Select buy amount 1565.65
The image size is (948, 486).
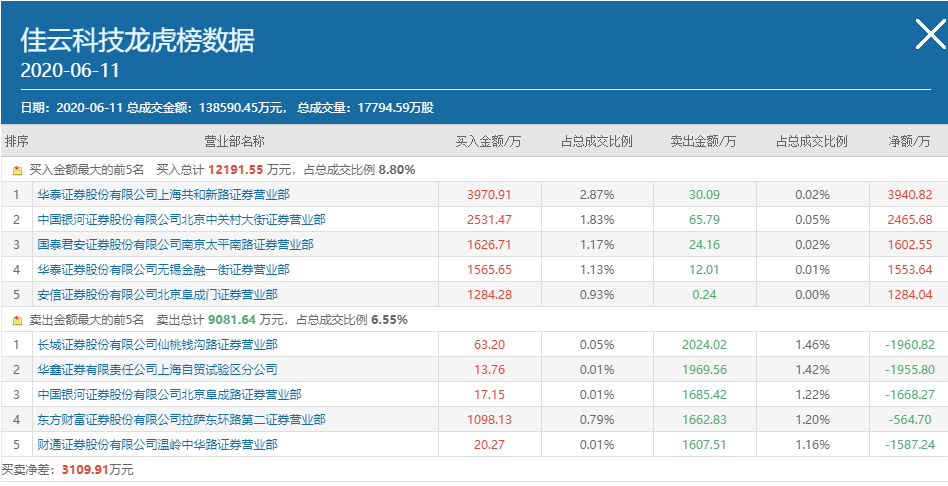point(489,270)
